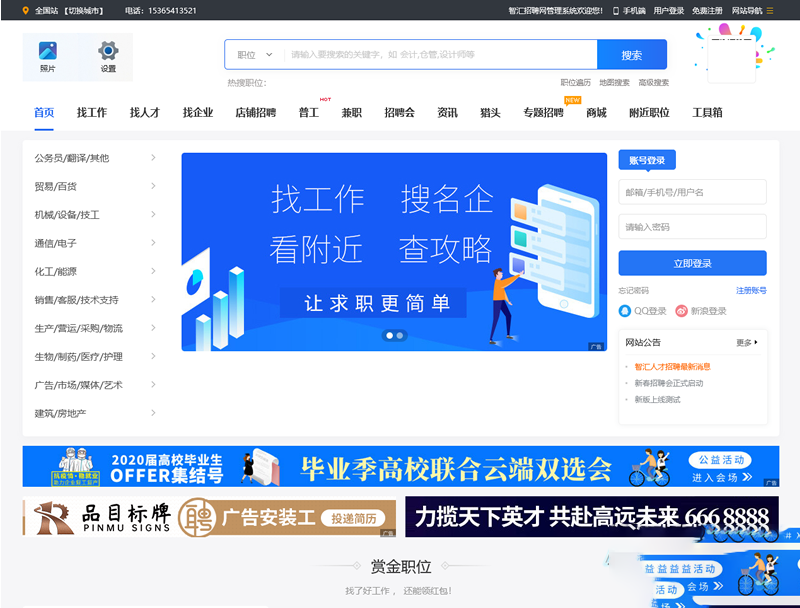Click the 照片 photo icon

[48, 50]
